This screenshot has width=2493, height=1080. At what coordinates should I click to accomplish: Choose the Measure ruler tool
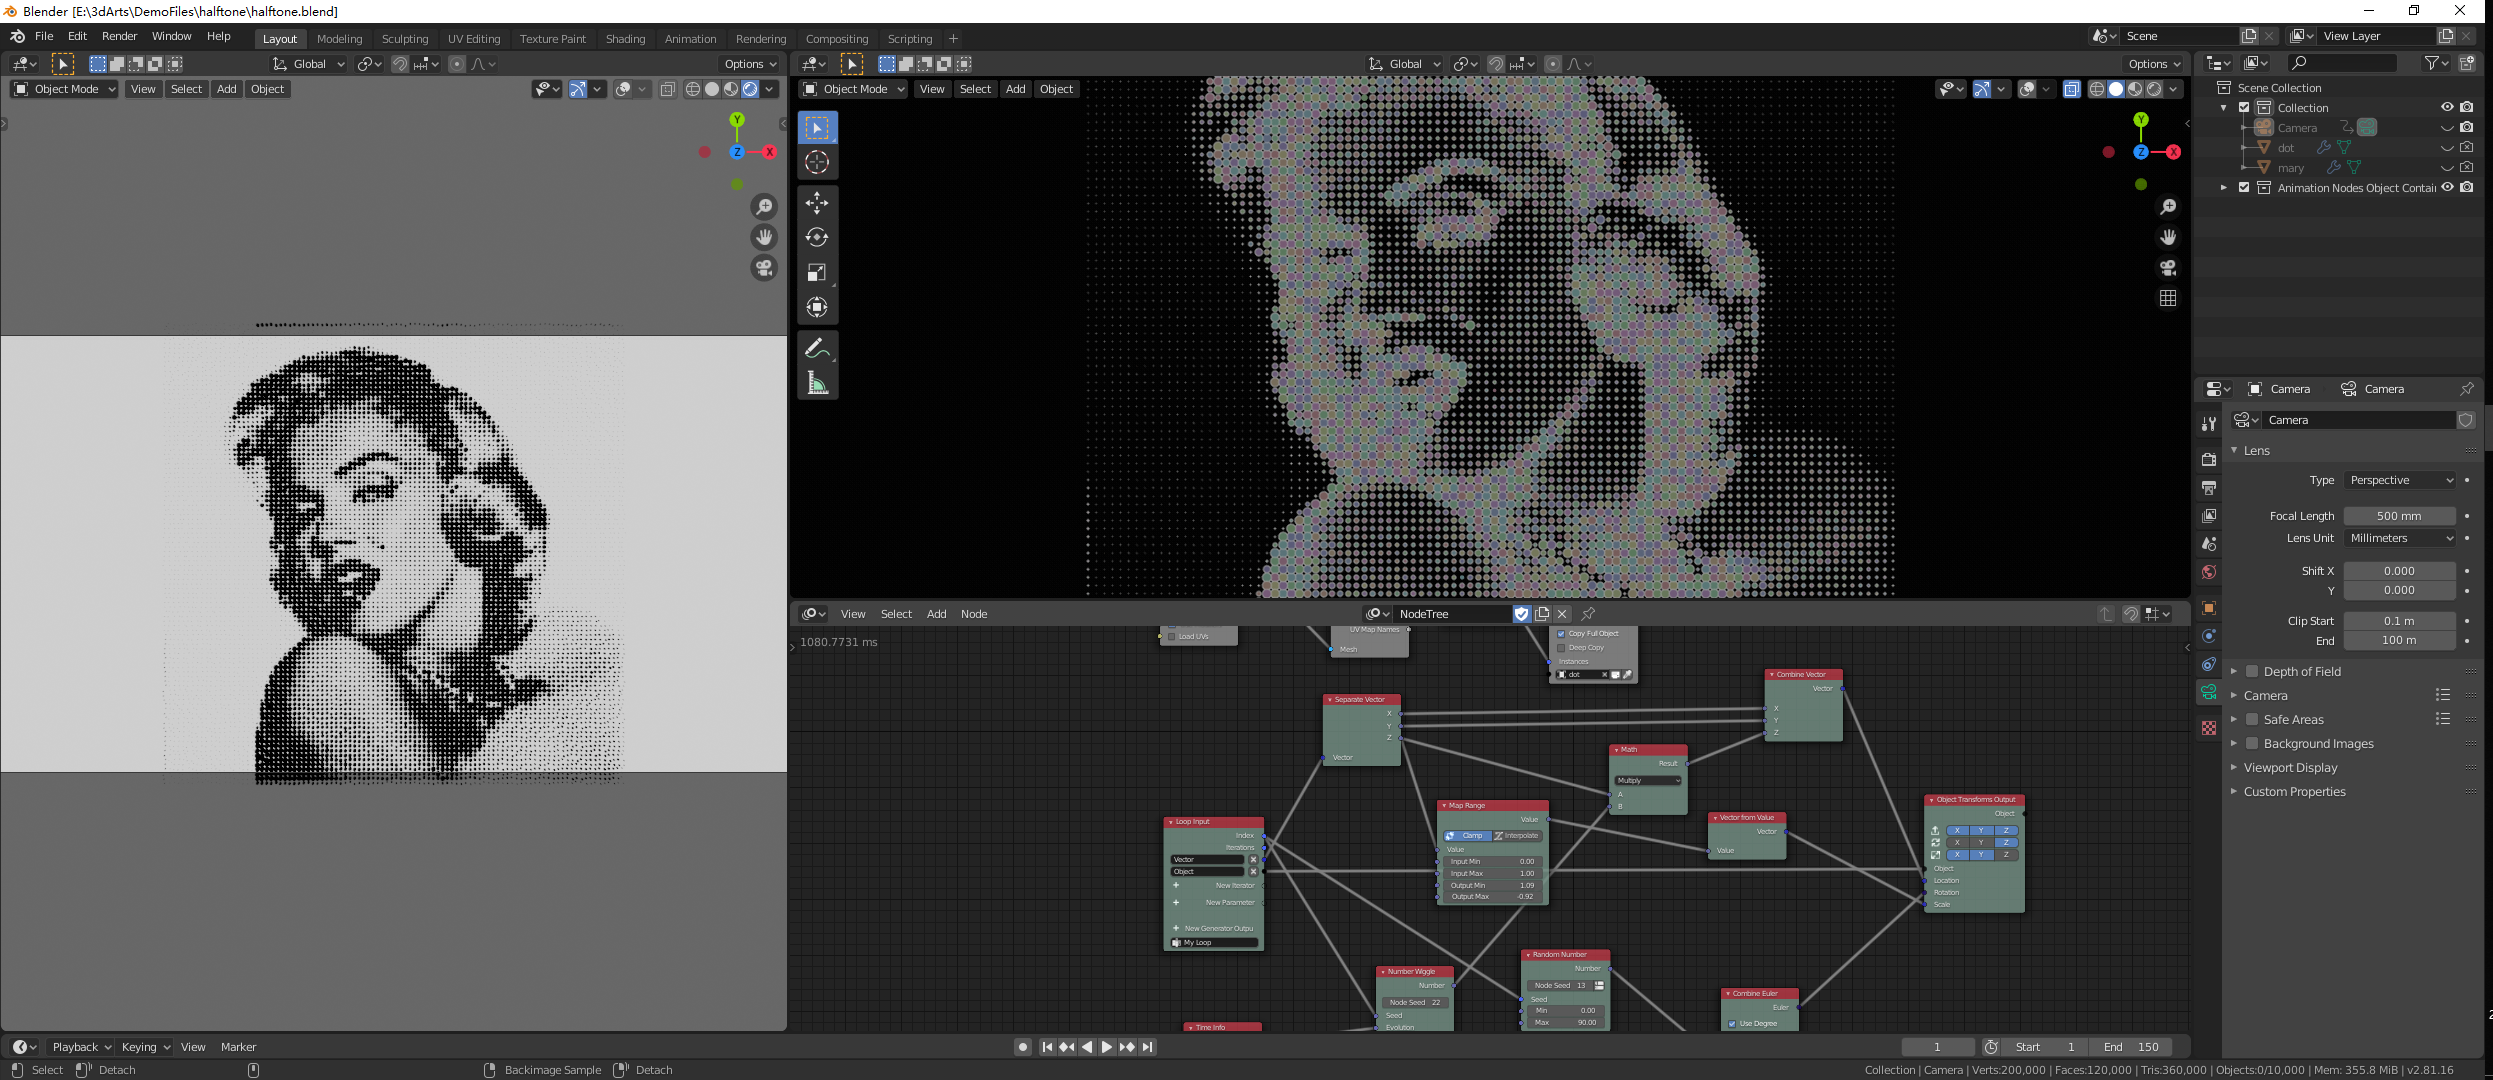pyautogui.click(x=817, y=383)
